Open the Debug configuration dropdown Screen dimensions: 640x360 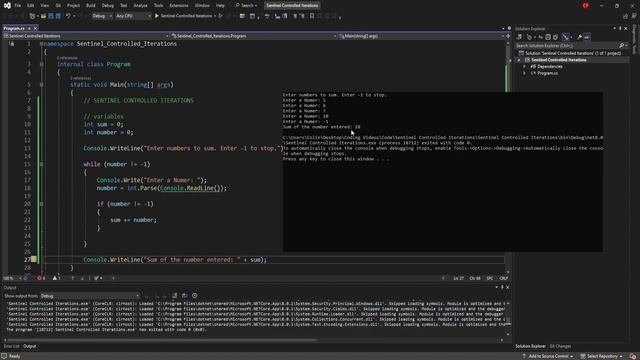coord(102,16)
